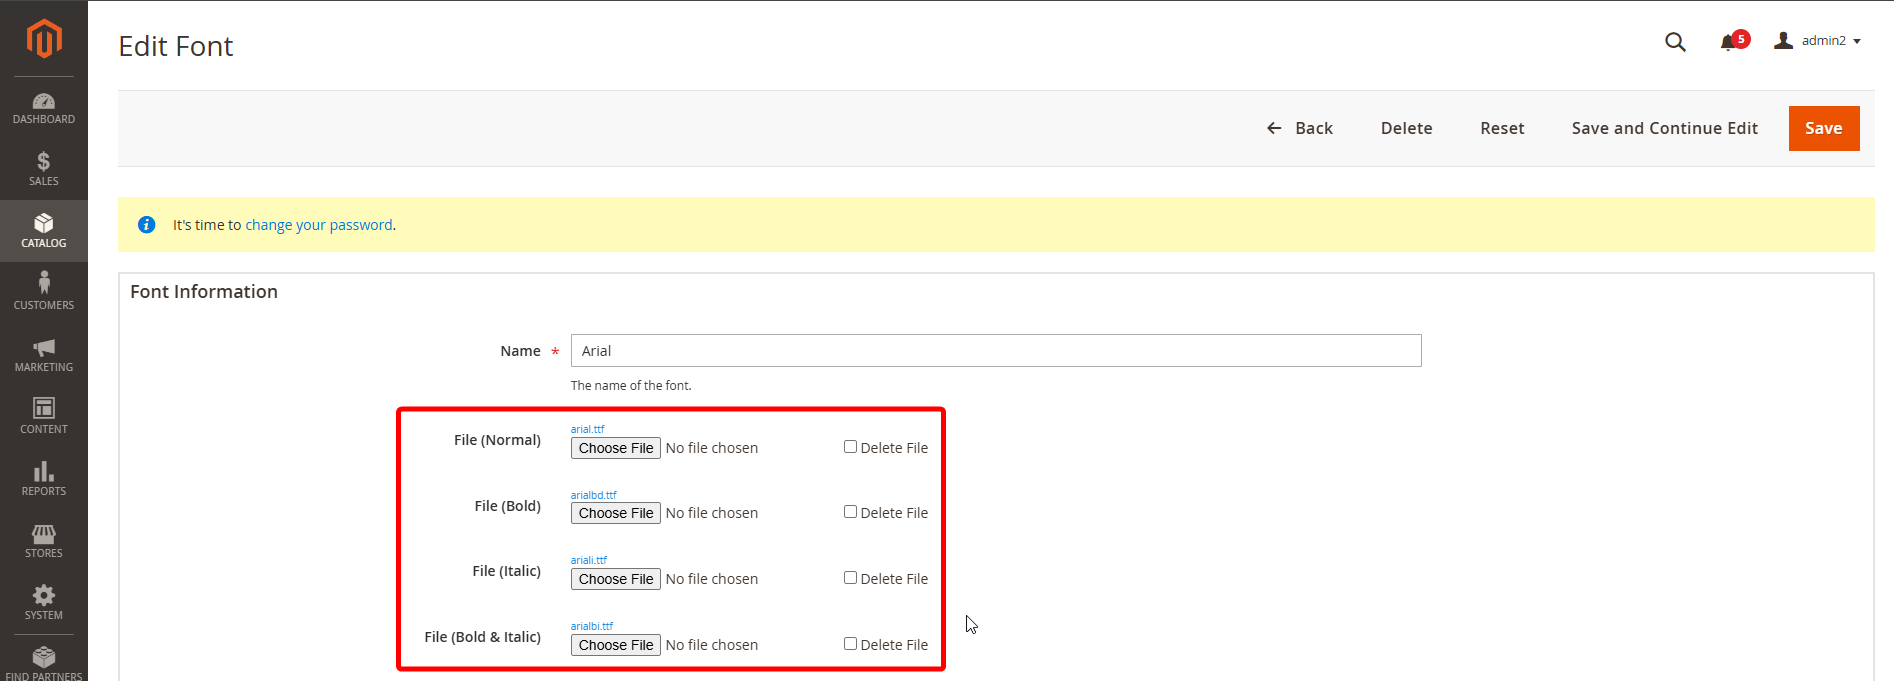The width and height of the screenshot is (1894, 681).
Task: Open the Content sidebar menu
Action: [x=43, y=416]
